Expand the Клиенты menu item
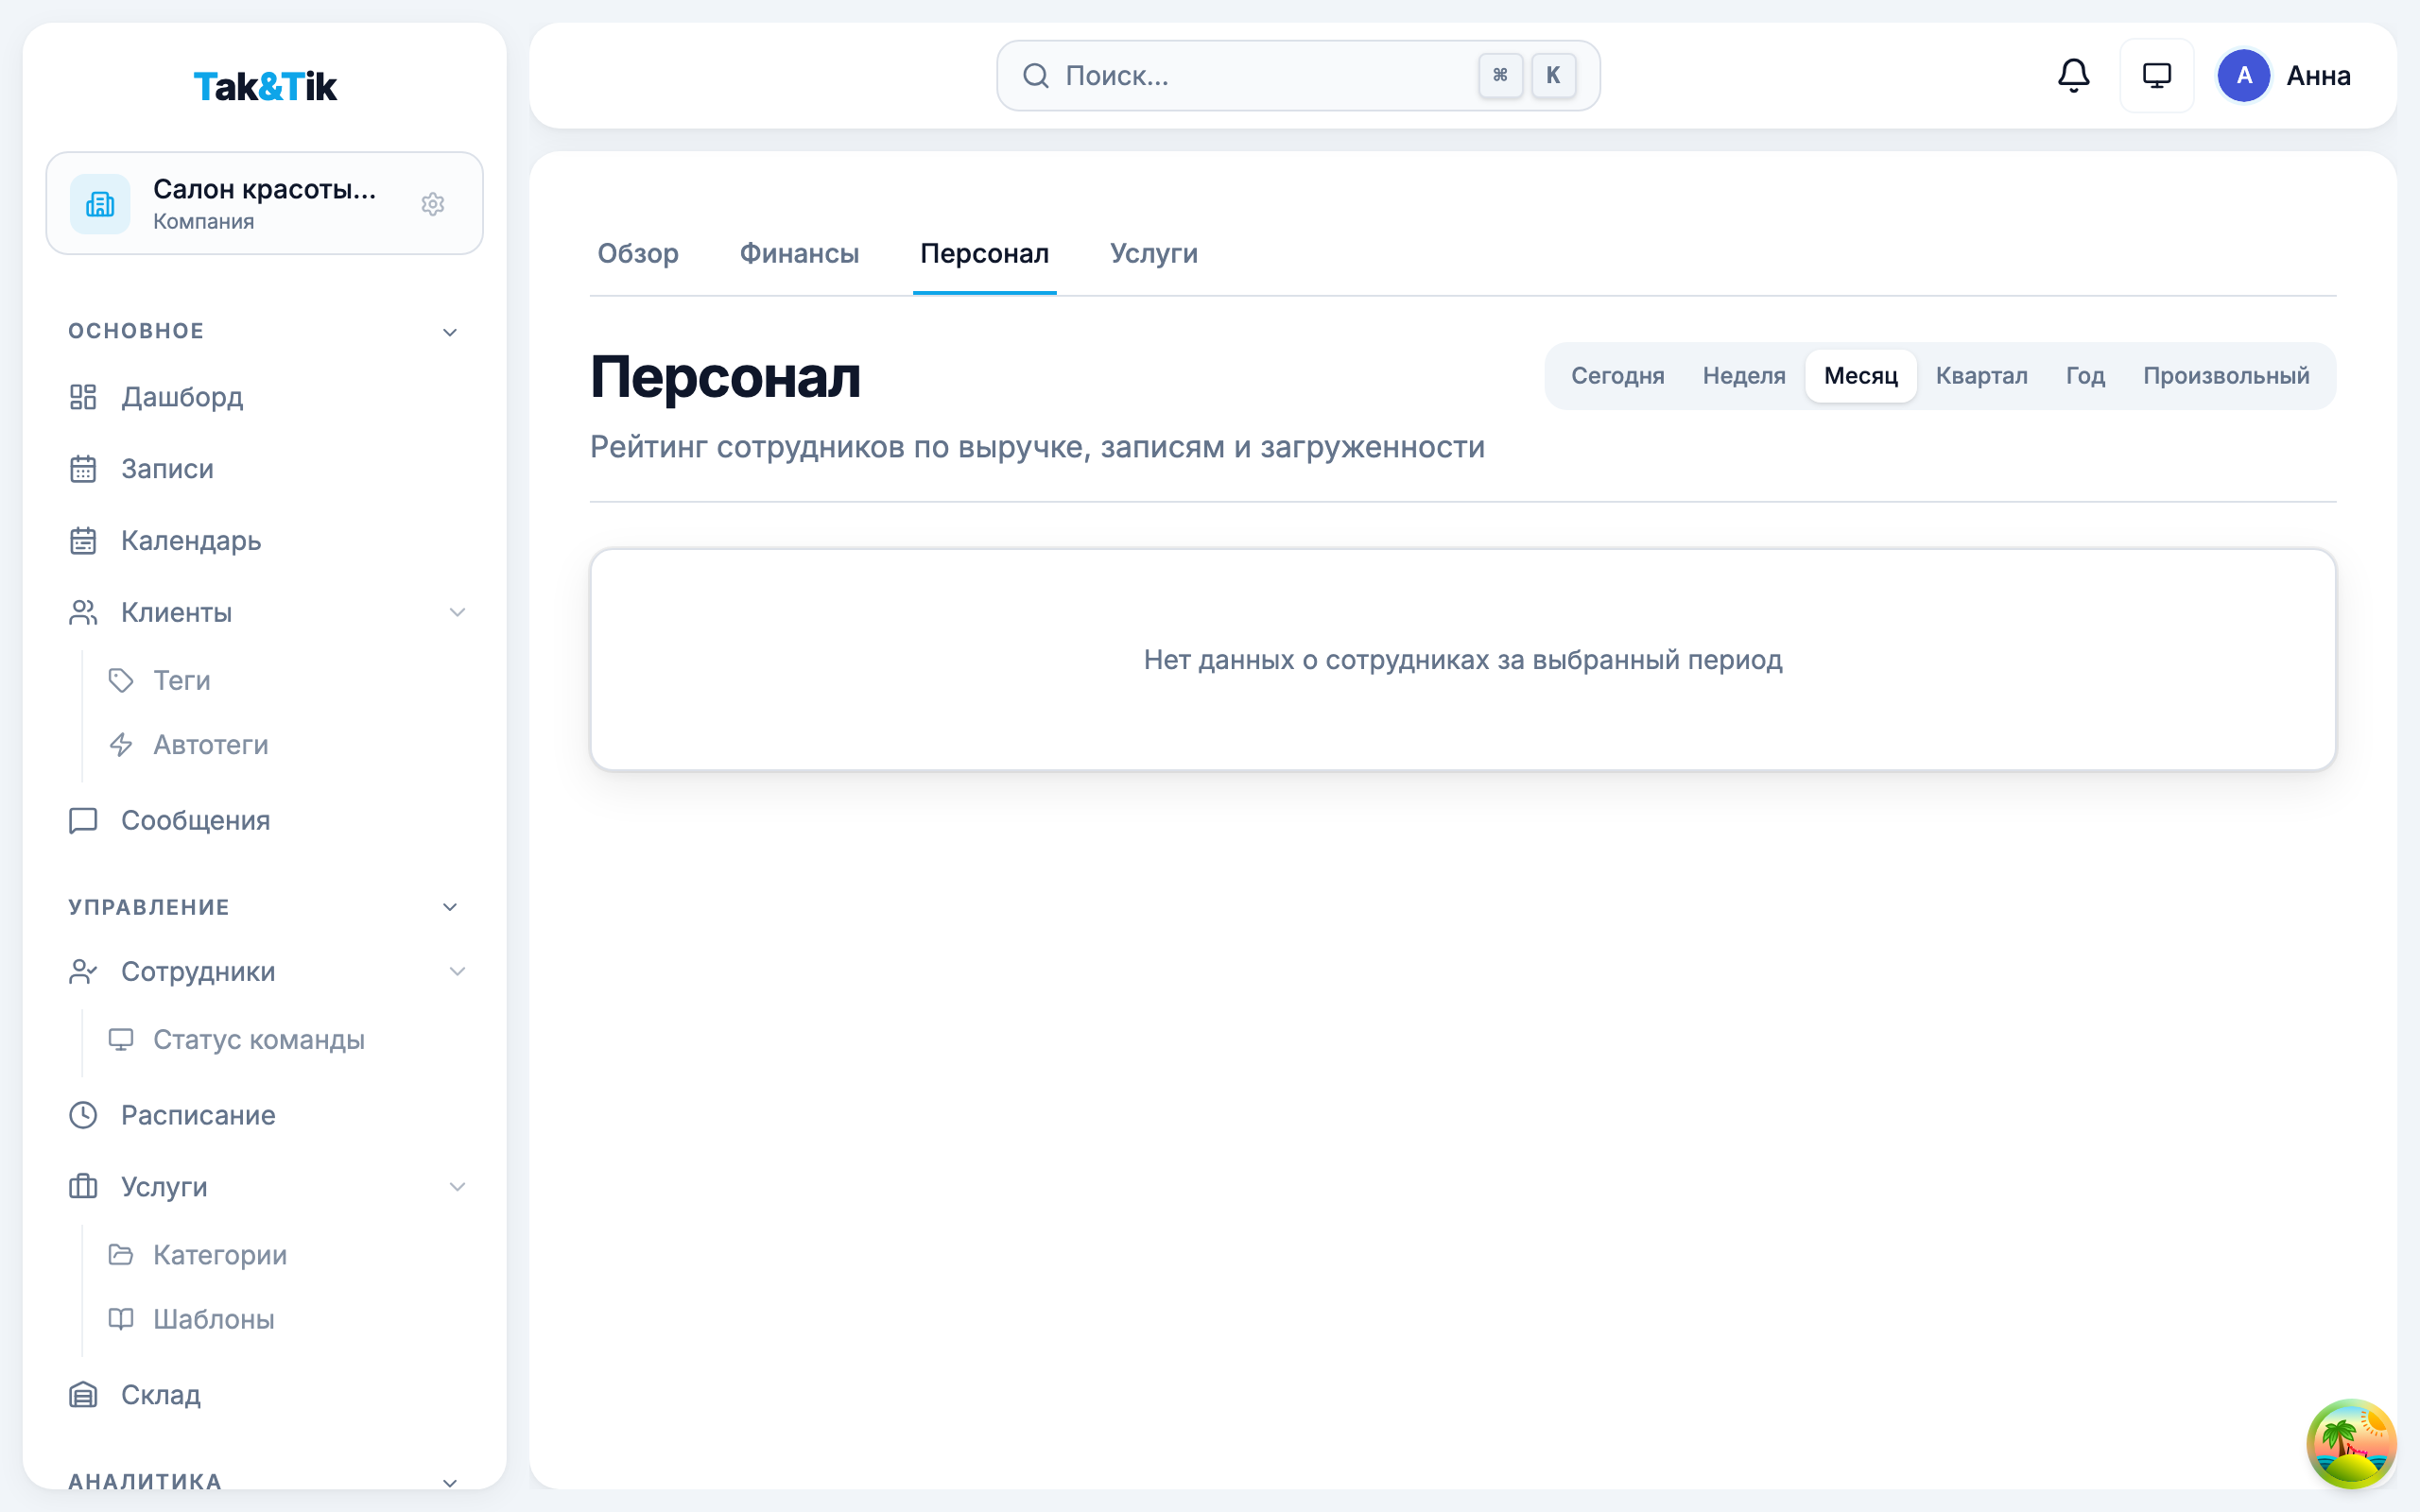2420x1512 pixels. tap(459, 612)
